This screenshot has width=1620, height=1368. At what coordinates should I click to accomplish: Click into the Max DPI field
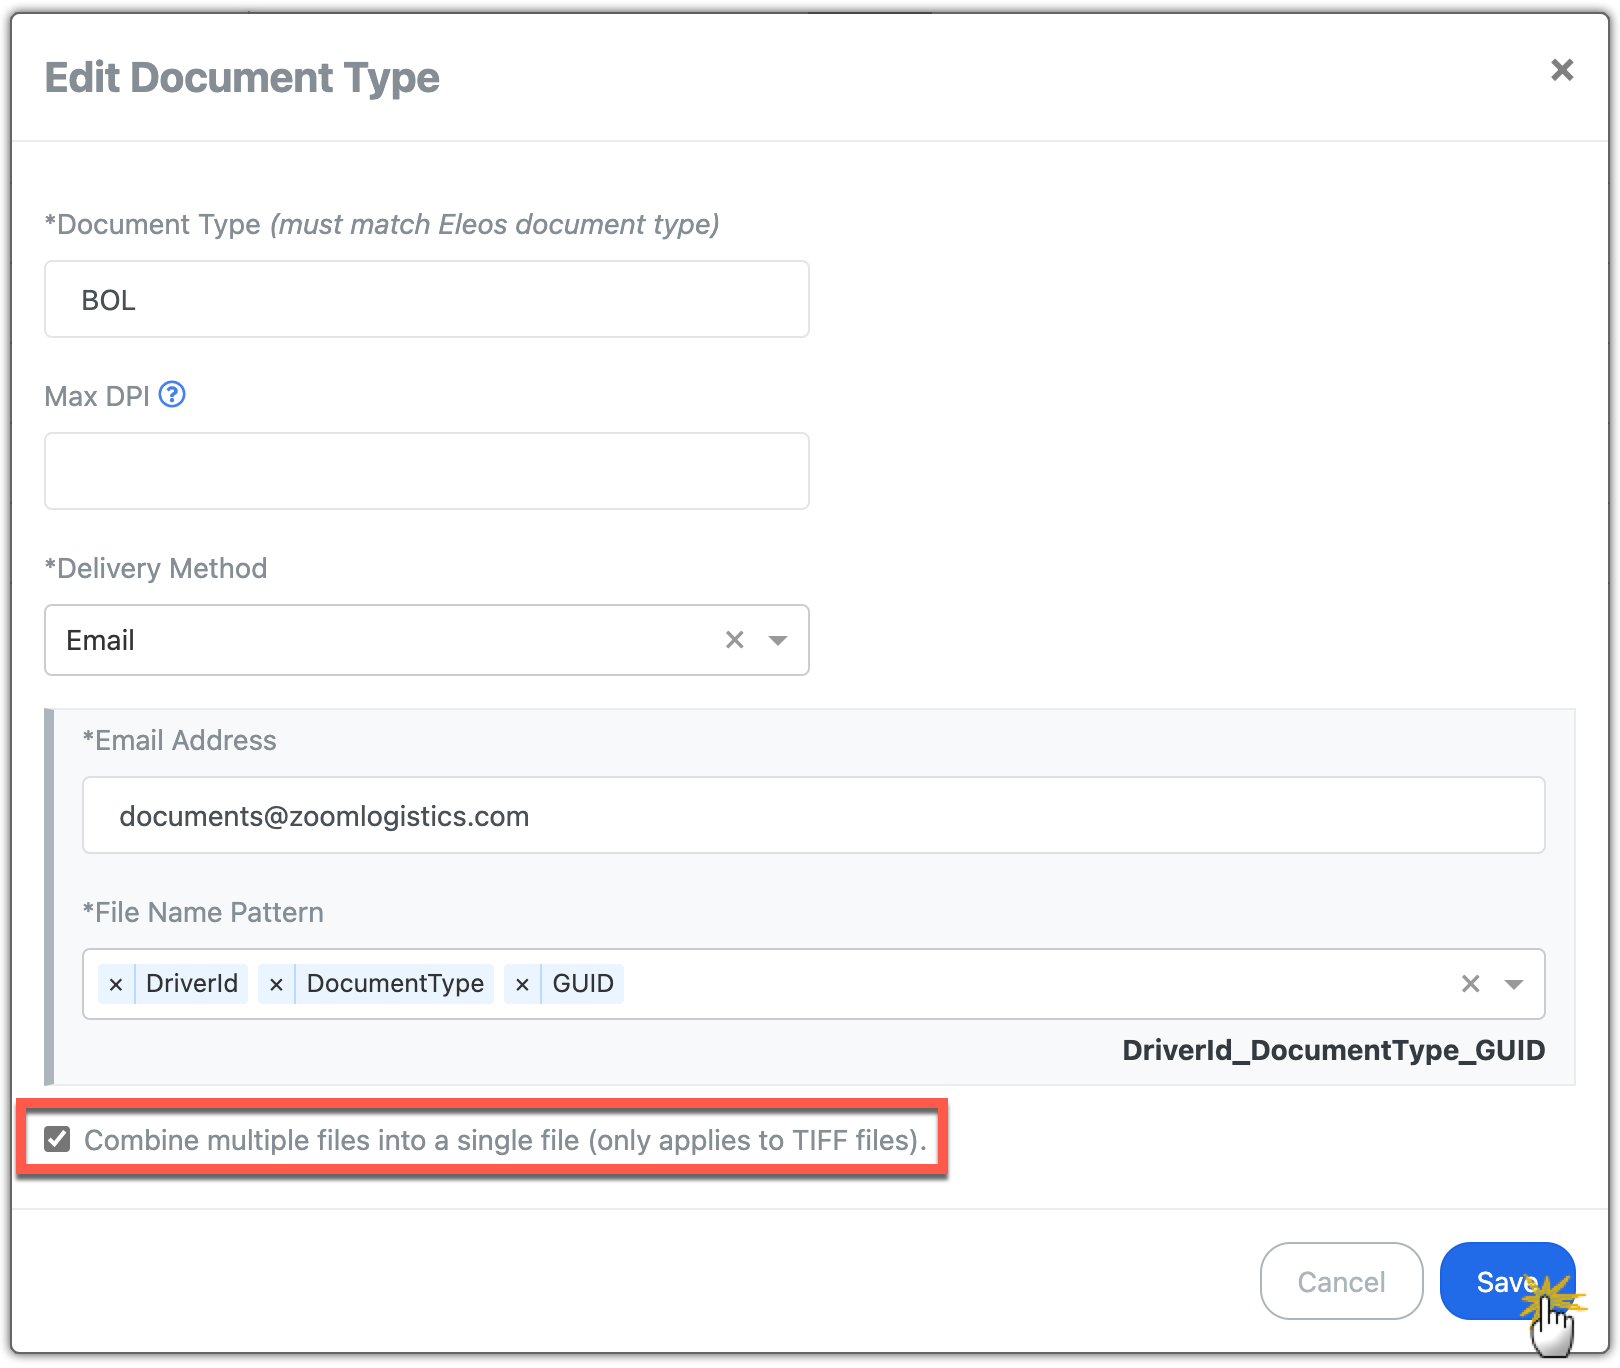(x=426, y=471)
